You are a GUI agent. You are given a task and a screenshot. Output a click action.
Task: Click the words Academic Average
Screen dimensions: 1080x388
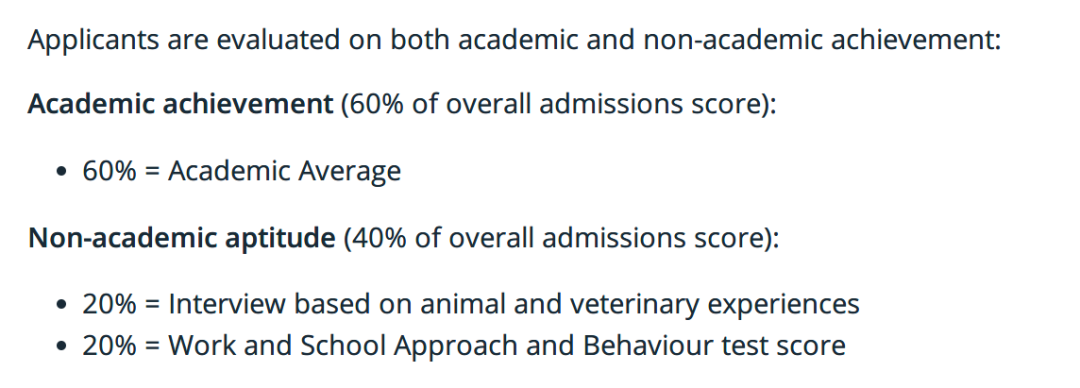pos(284,171)
